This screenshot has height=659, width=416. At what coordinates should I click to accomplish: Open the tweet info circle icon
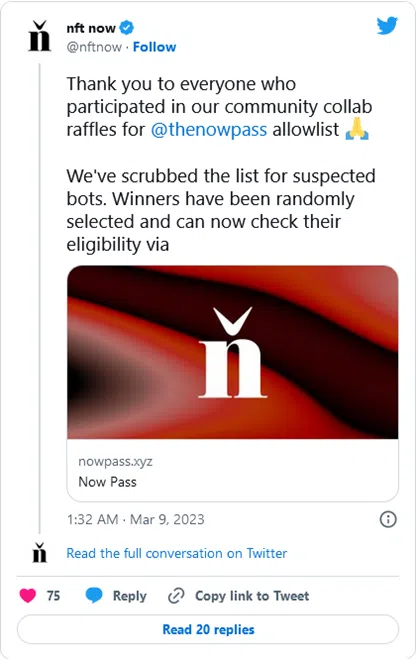[388, 519]
